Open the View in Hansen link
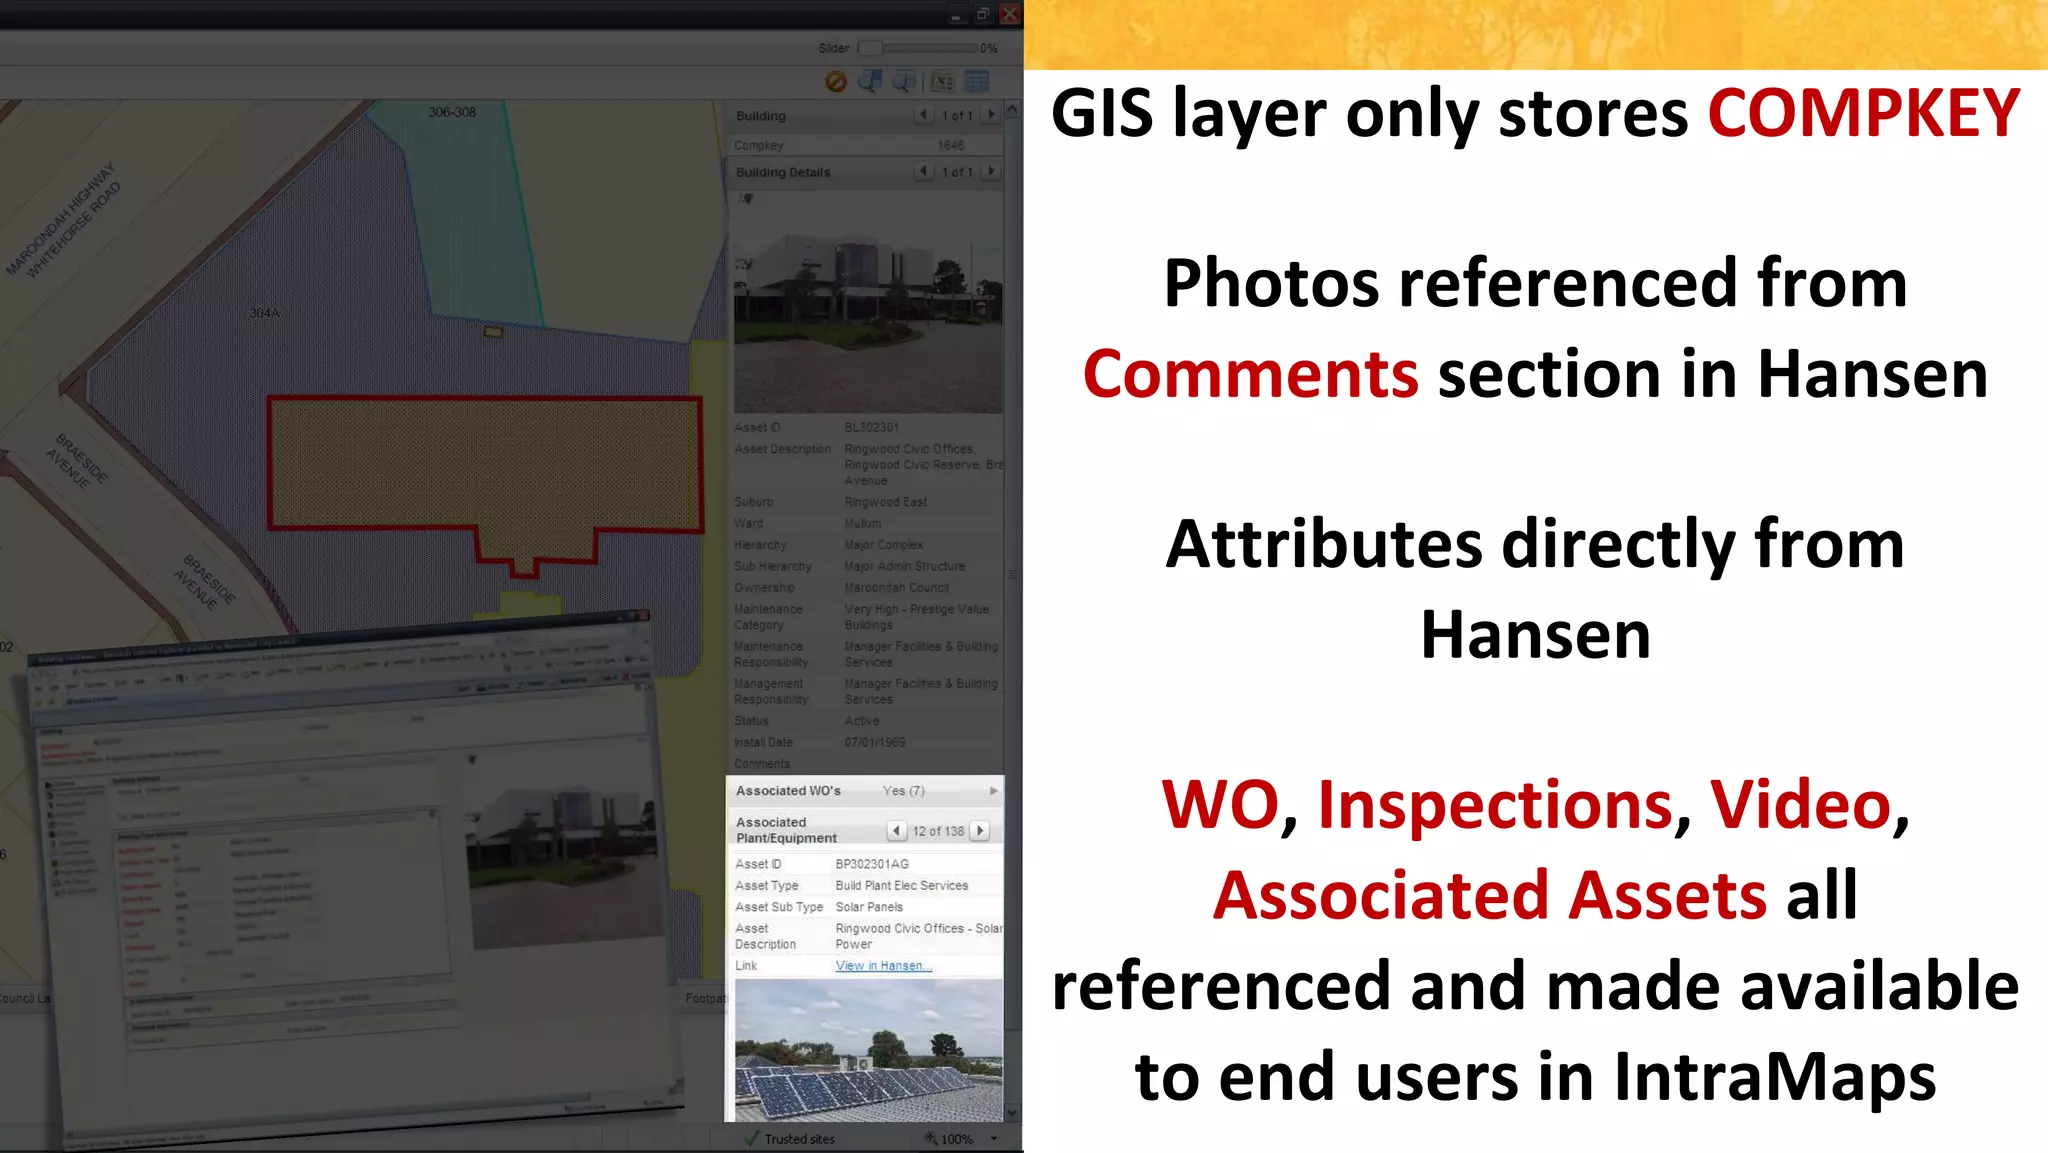The height and width of the screenshot is (1153, 2048). tap(883, 966)
